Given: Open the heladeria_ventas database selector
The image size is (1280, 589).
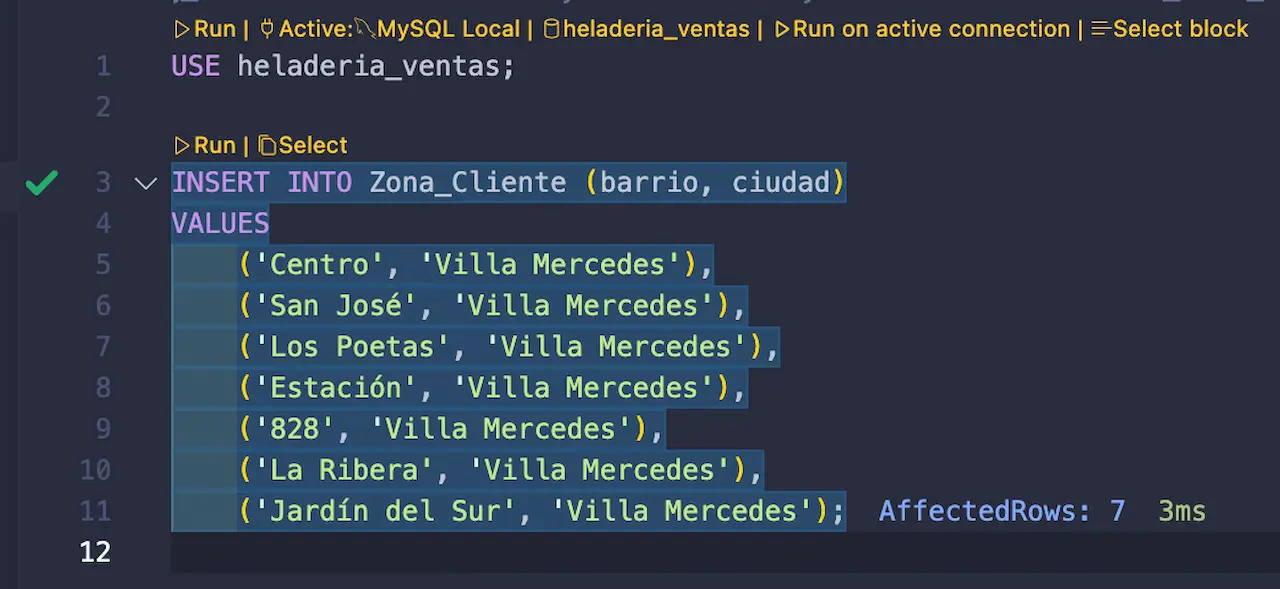Looking at the screenshot, I should 655,29.
